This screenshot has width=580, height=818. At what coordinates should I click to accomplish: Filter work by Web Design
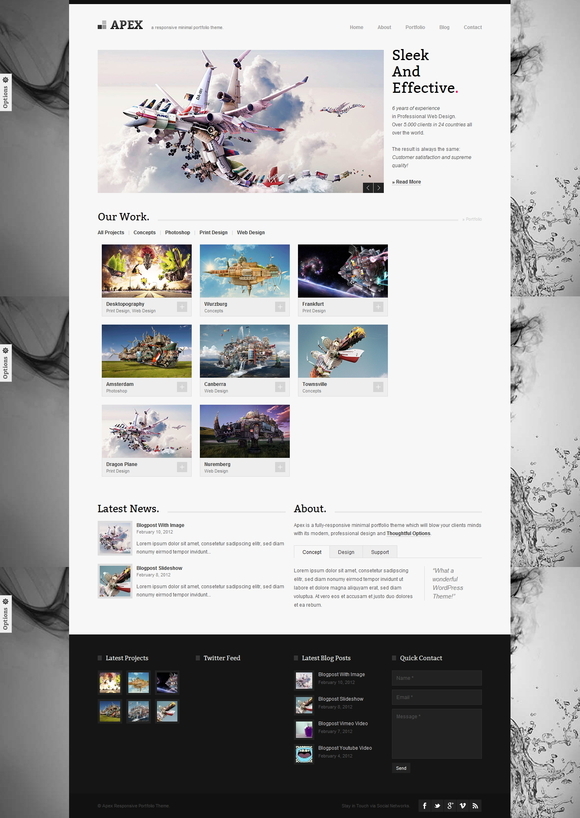(x=251, y=233)
